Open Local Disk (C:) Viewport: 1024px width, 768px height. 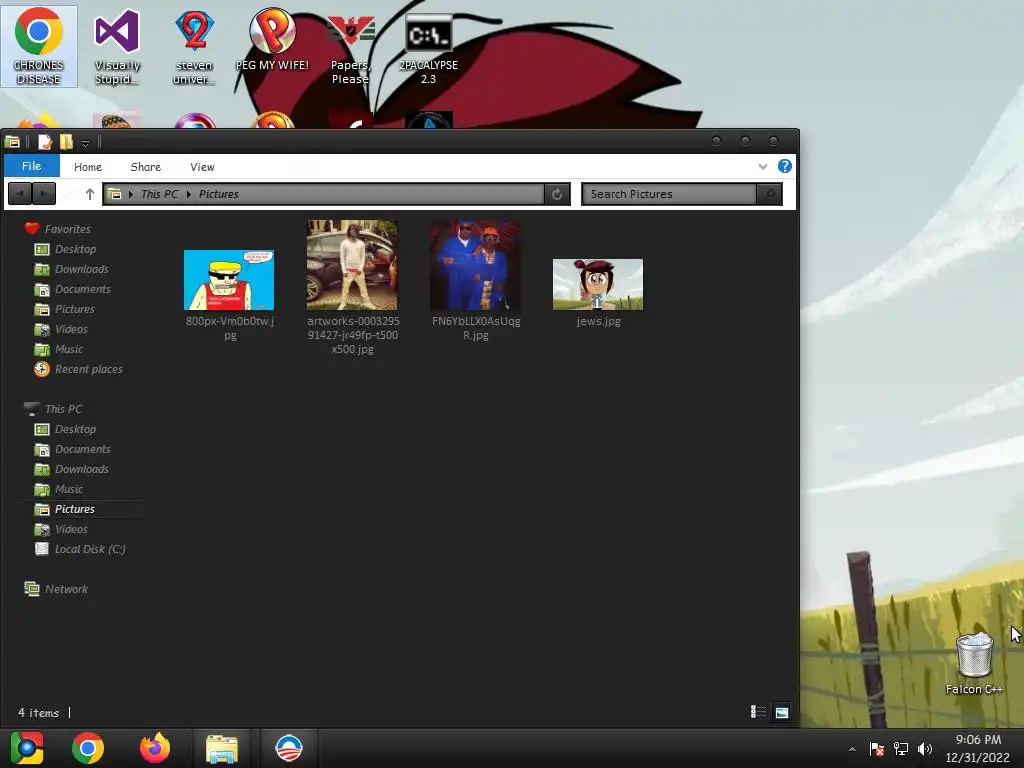89,549
